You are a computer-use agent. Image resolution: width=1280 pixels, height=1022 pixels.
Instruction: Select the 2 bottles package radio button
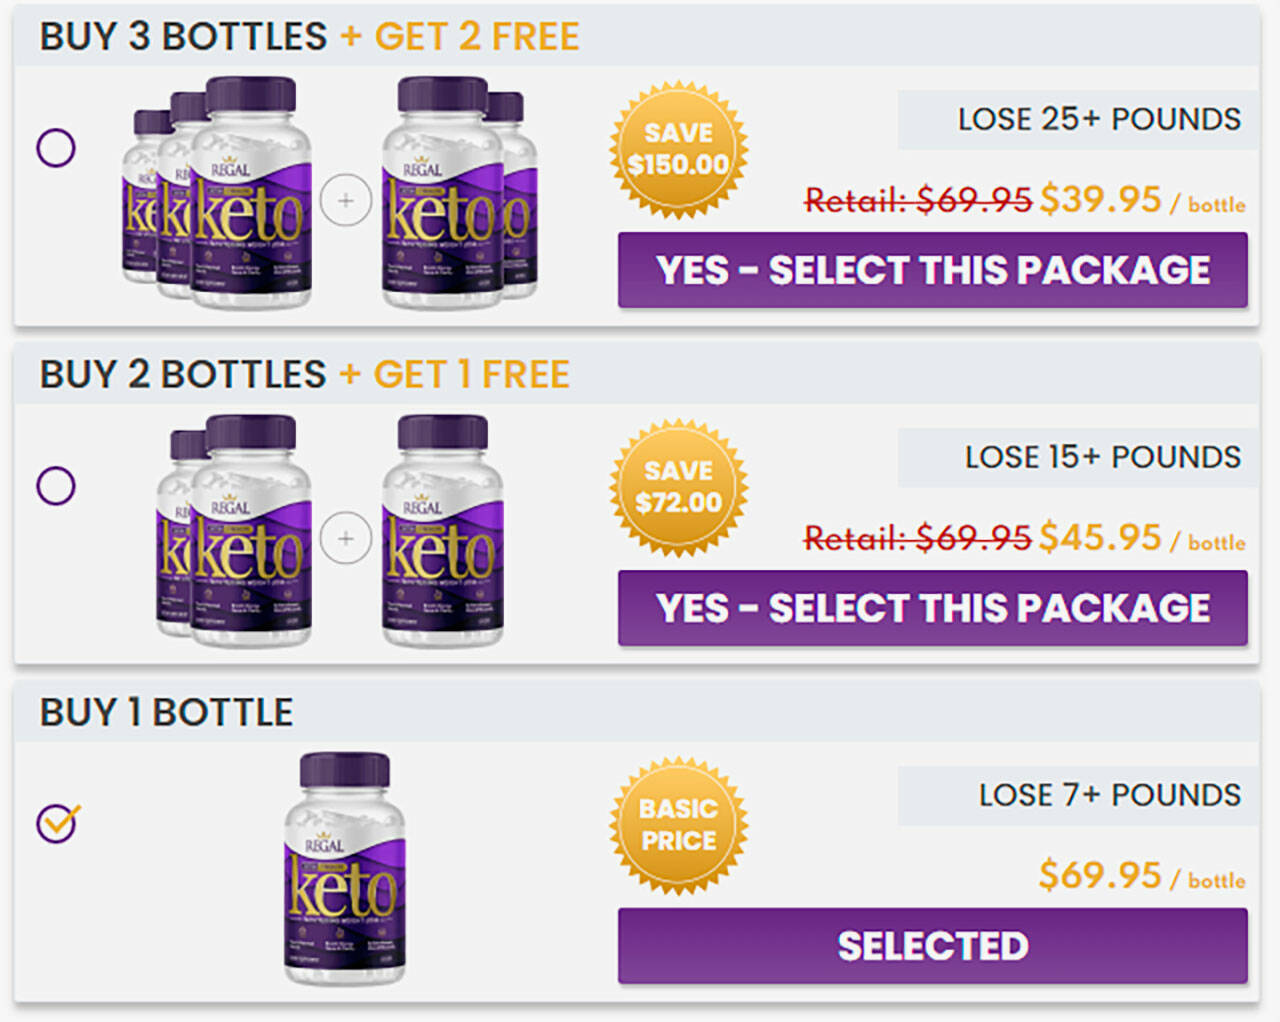pyautogui.click(x=56, y=486)
